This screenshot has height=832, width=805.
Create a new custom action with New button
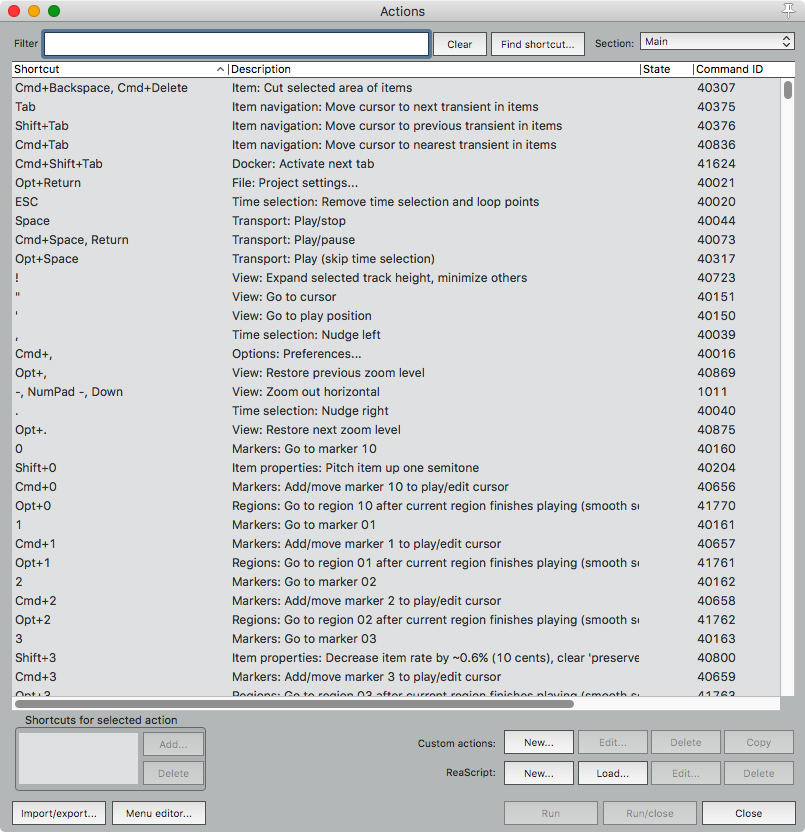click(x=538, y=742)
